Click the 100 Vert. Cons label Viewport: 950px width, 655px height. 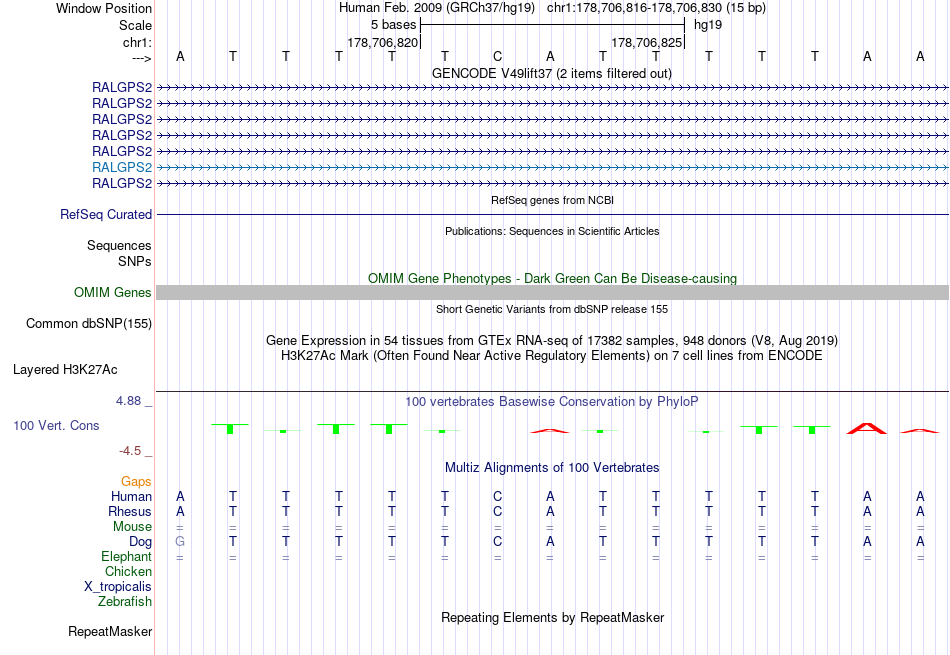pyautogui.click(x=56, y=425)
